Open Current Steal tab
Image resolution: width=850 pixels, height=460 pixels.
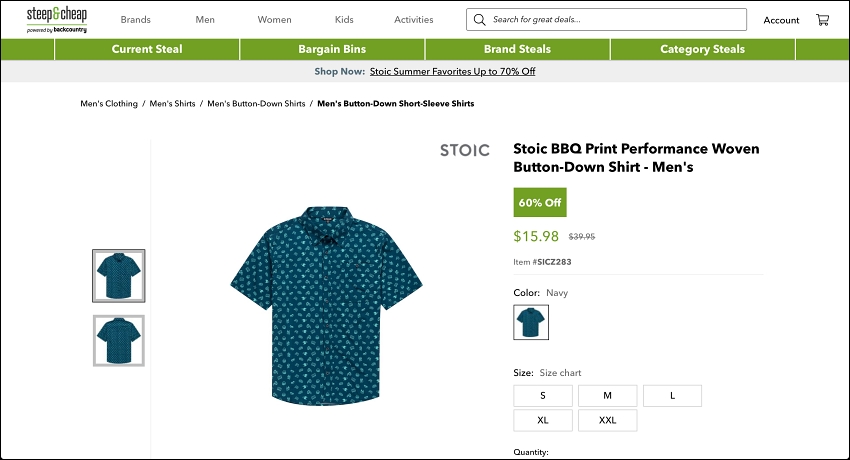pyautogui.click(x=147, y=49)
